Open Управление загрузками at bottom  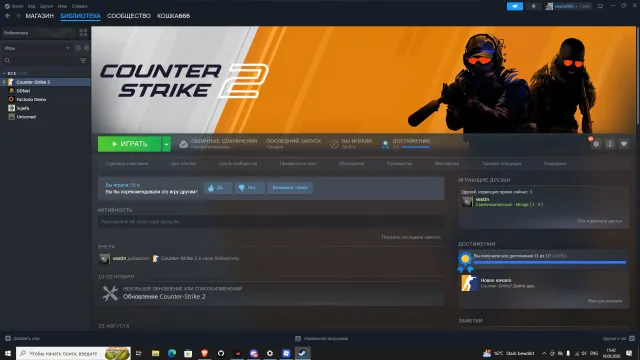pyautogui.click(x=322, y=338)
